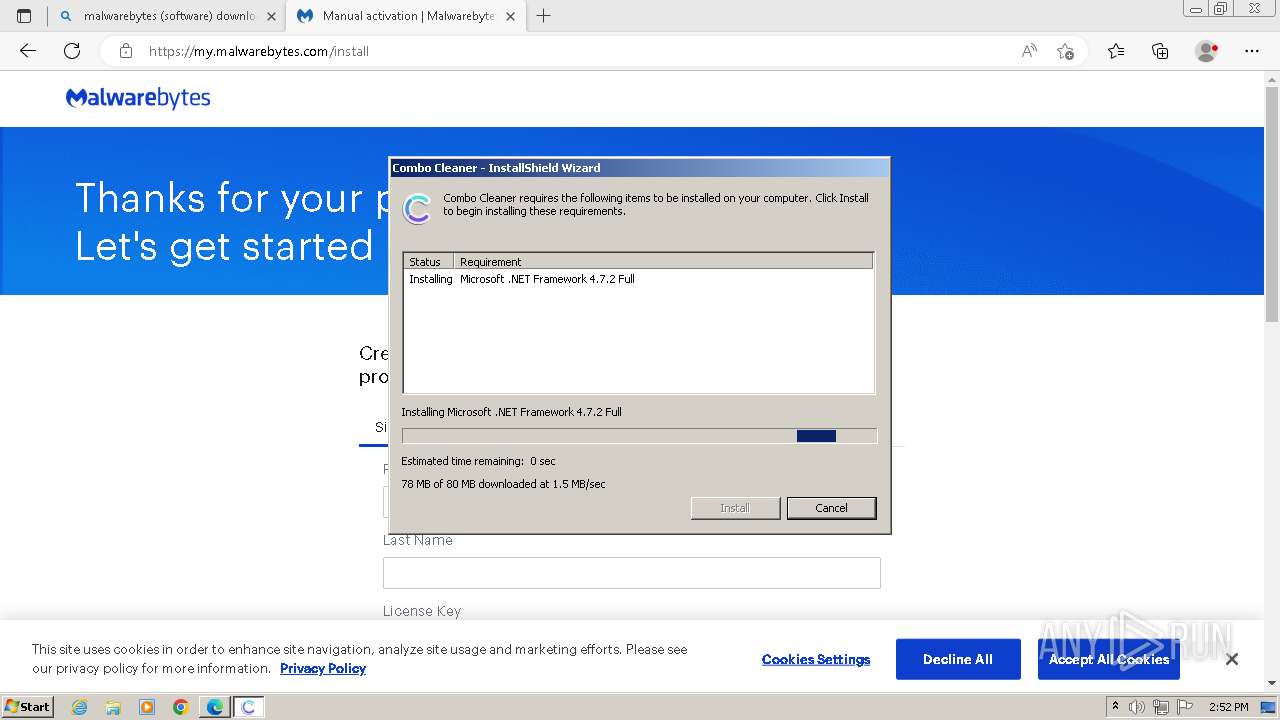Select the Manual activation | Malwarebytes tab

click(406, 16)
